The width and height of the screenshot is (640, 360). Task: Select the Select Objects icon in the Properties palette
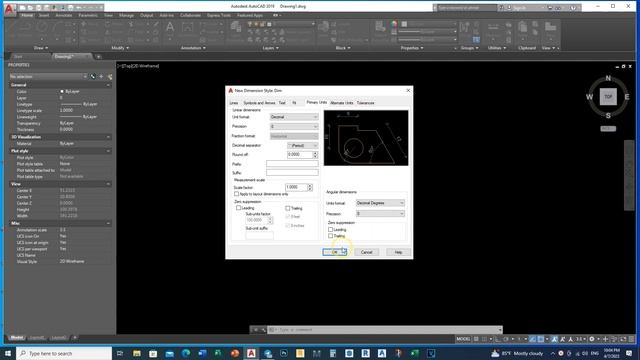tap(101, 76)
